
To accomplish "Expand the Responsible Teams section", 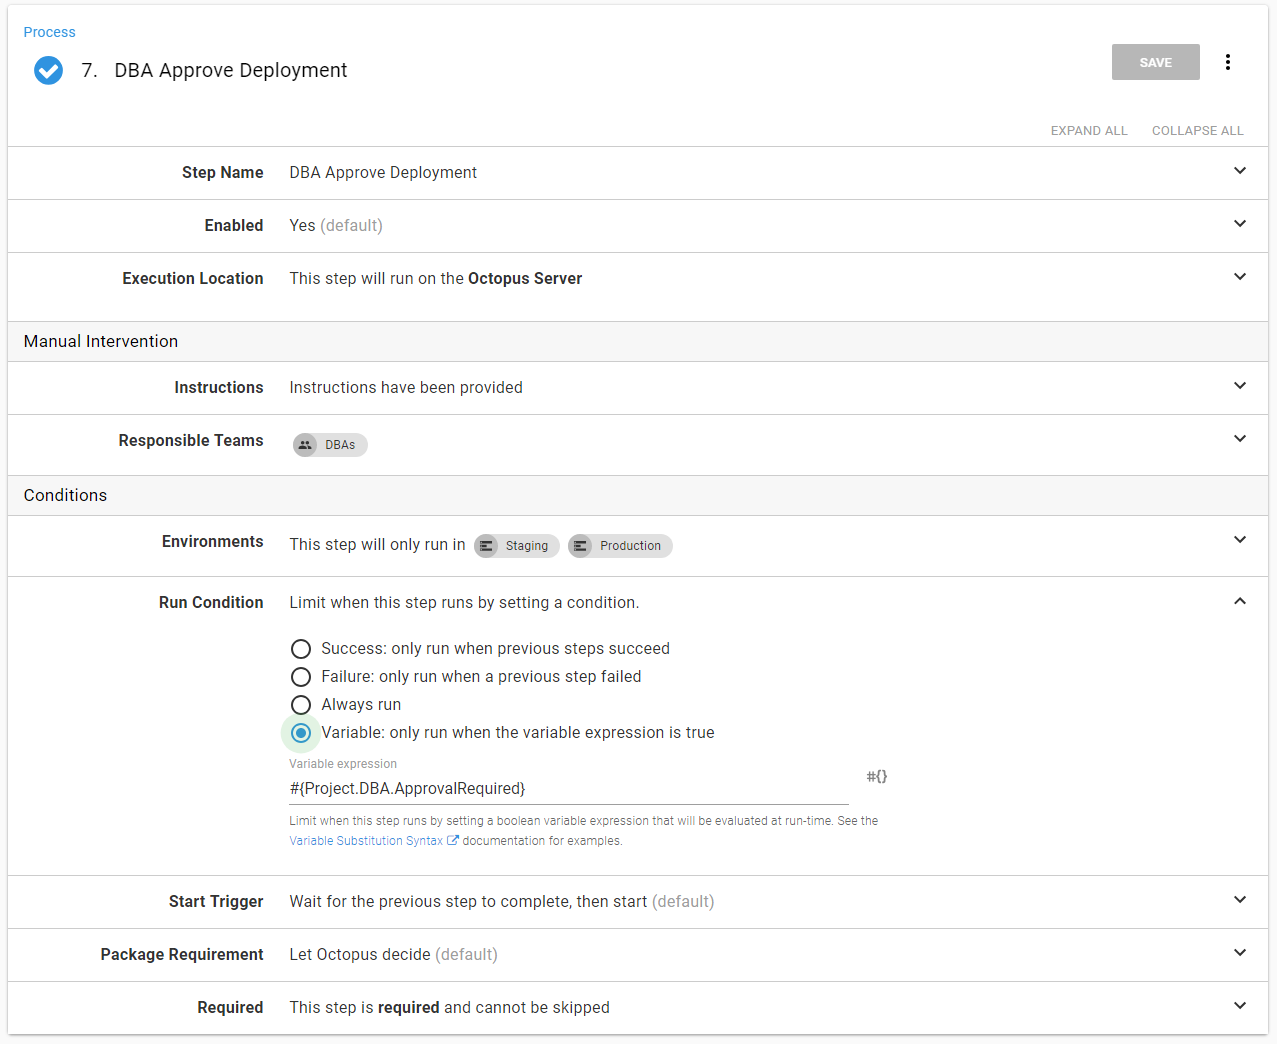I will (x=1239, y=439).
